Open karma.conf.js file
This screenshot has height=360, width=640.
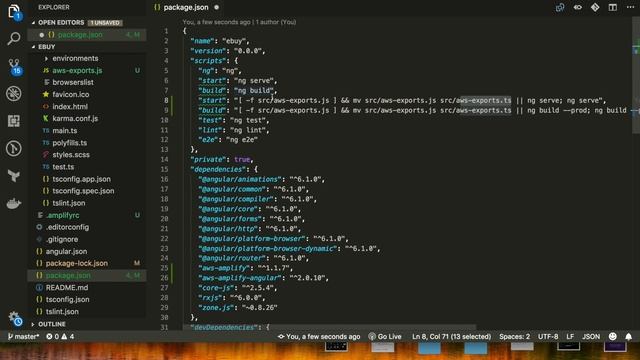tap(75, 119)
